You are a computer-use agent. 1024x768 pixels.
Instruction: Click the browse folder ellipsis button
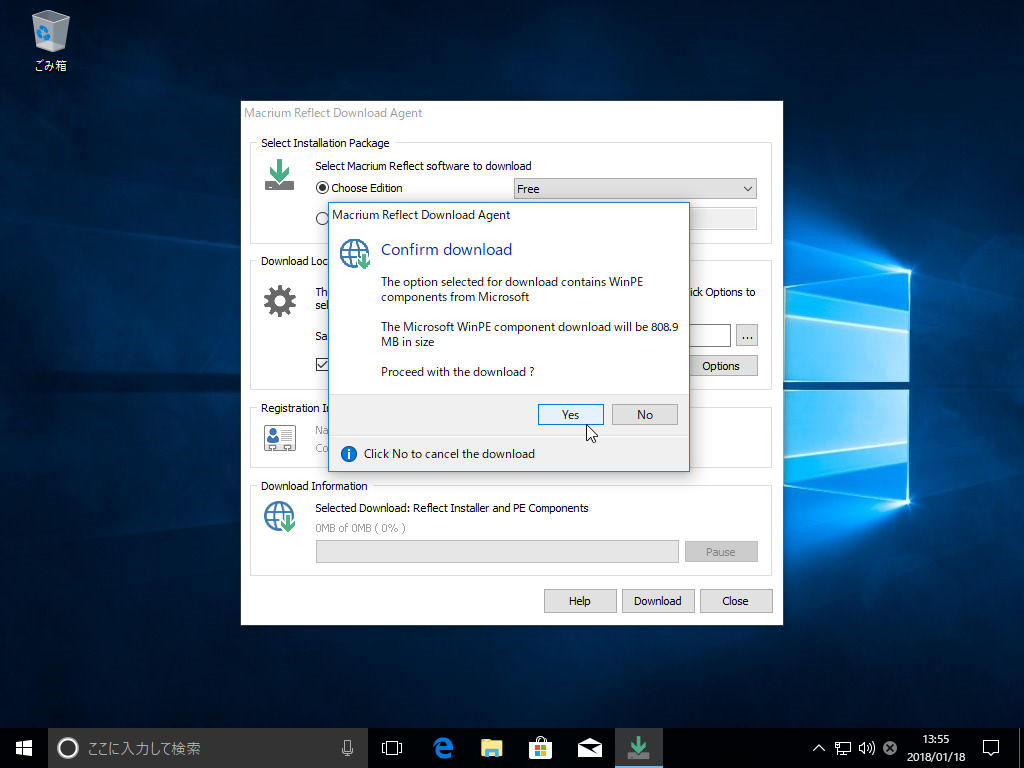(747, 336)
